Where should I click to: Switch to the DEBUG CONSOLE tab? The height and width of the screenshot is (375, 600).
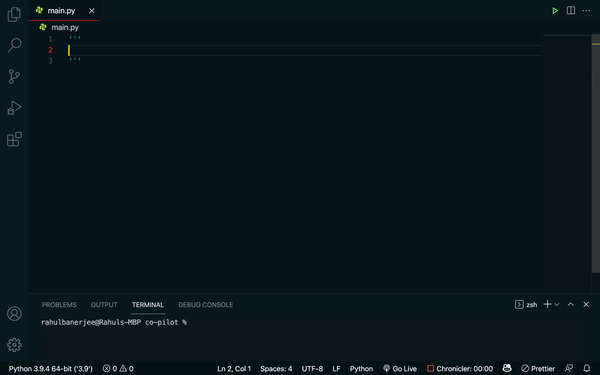205,305
